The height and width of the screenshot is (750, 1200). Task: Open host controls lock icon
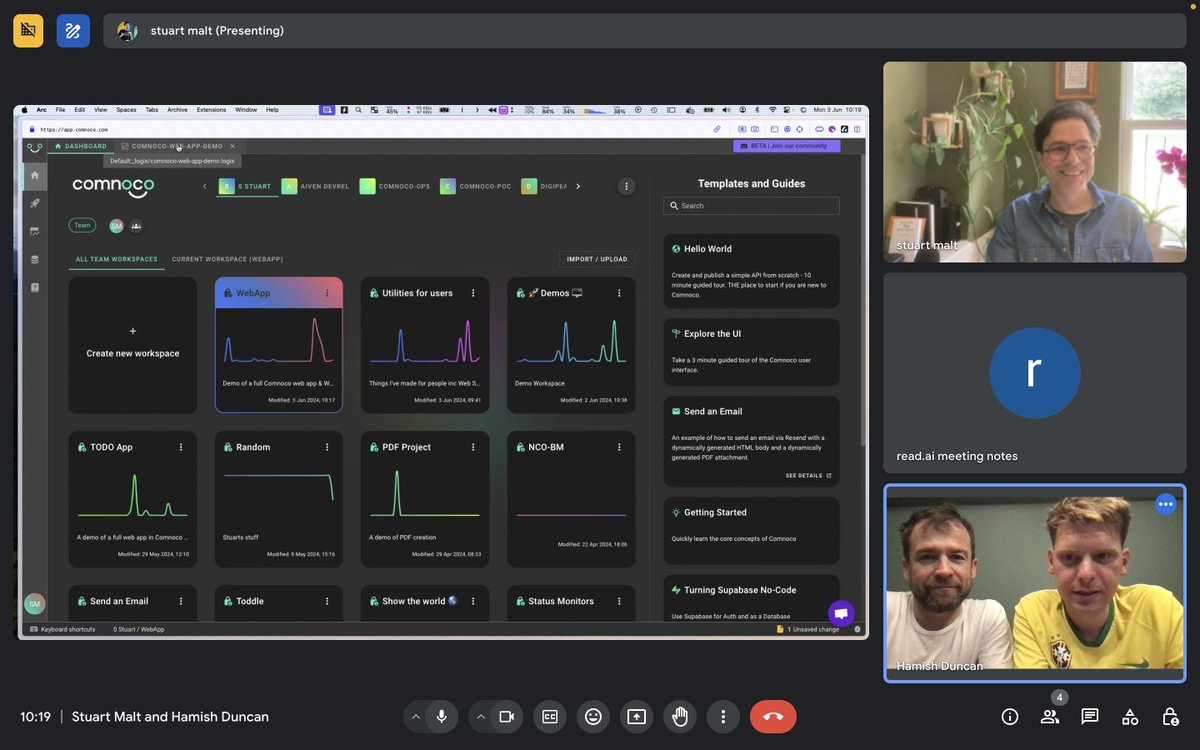coord(1169,716)
